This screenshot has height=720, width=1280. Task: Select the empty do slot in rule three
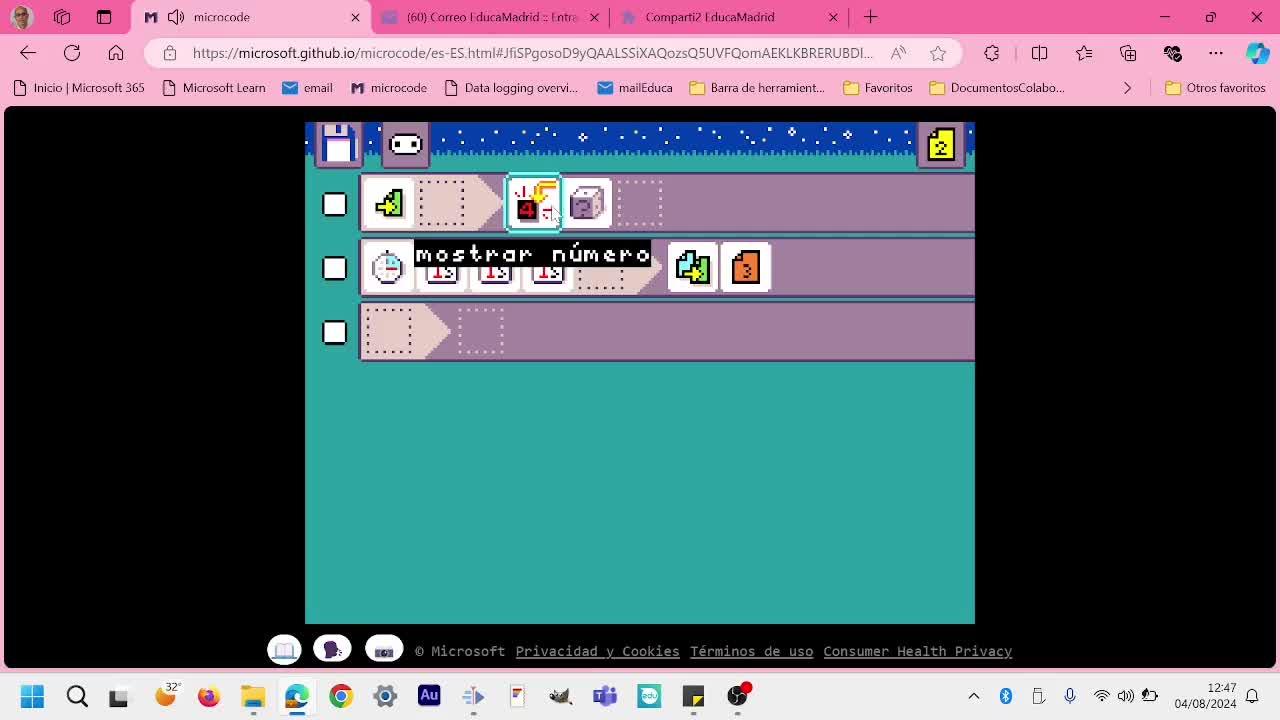click(481, 332)
